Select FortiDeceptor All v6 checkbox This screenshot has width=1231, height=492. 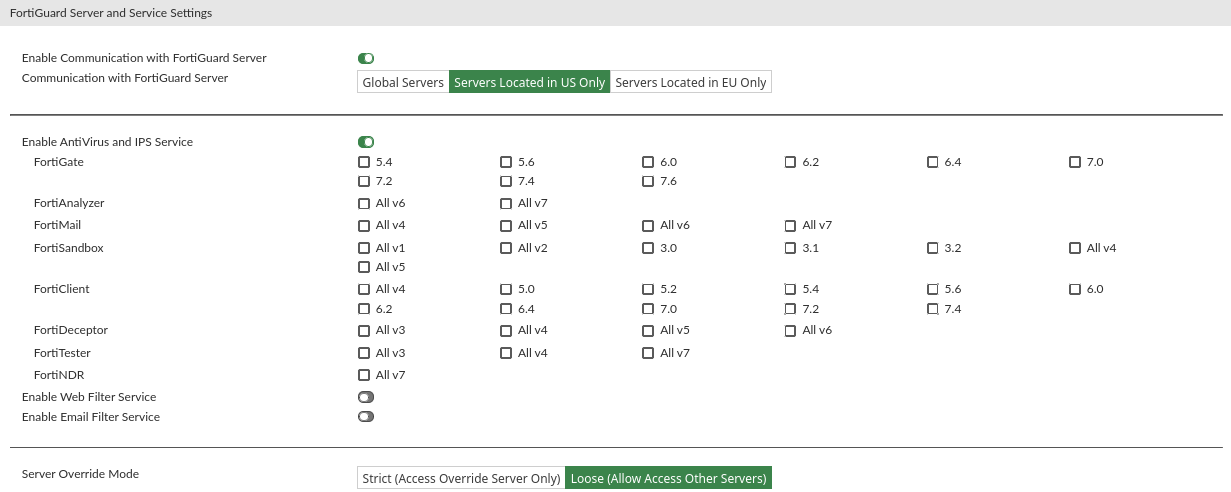pyautogui.click(x=791, y=331)
